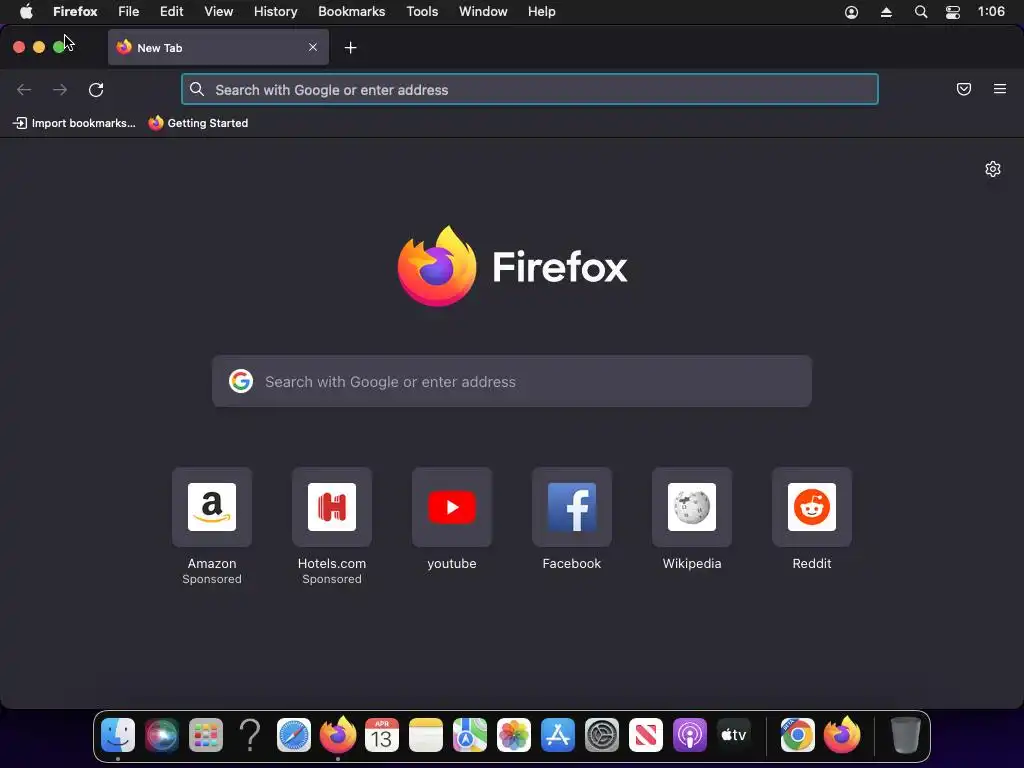Reload the current page
Viewport: 1024px width, 768px height.
[x=96, y=89]
